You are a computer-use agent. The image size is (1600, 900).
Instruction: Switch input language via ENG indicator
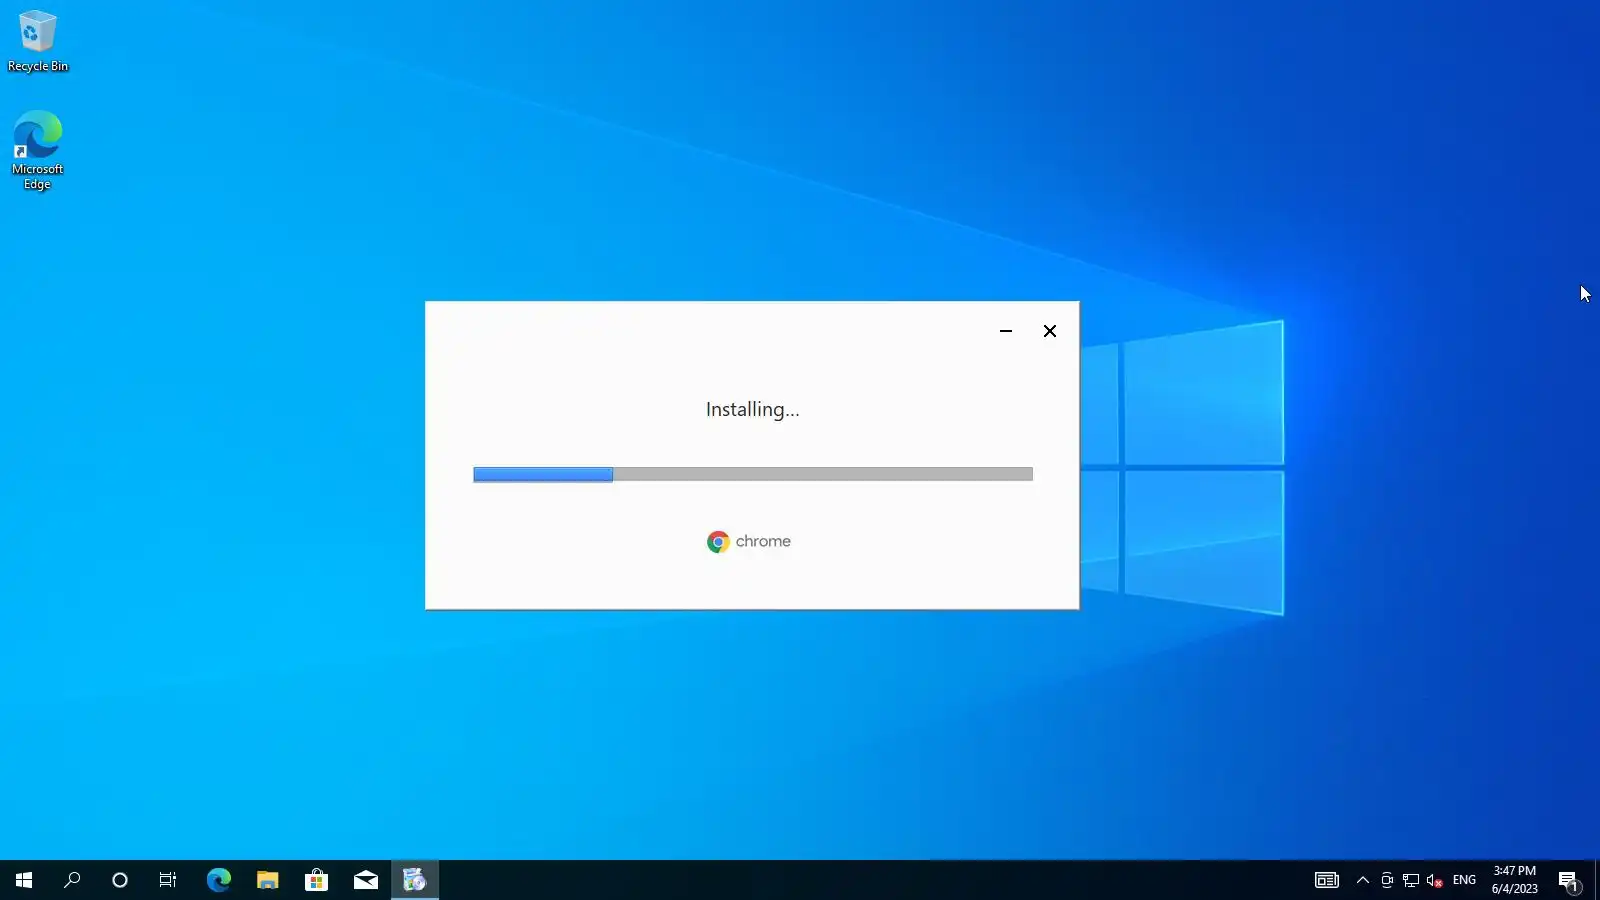pyautogui.click(x=1464, y=880)
